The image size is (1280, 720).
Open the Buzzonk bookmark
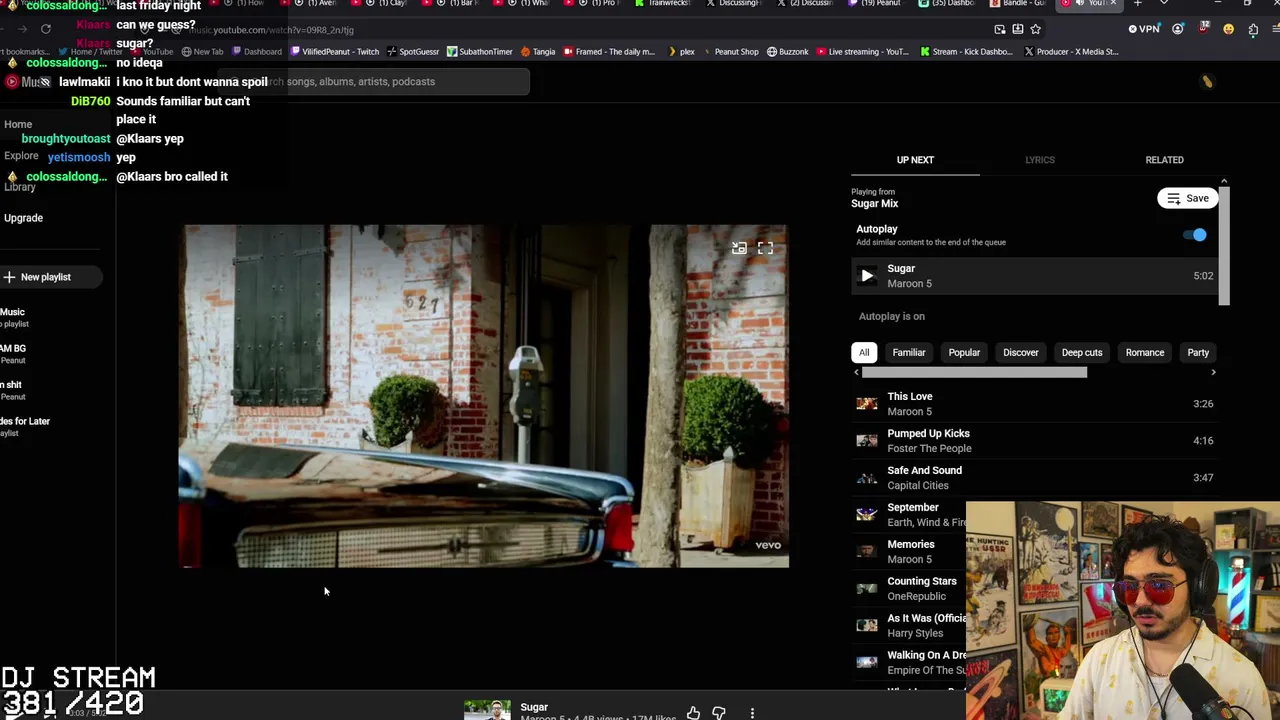click(788, 52)
